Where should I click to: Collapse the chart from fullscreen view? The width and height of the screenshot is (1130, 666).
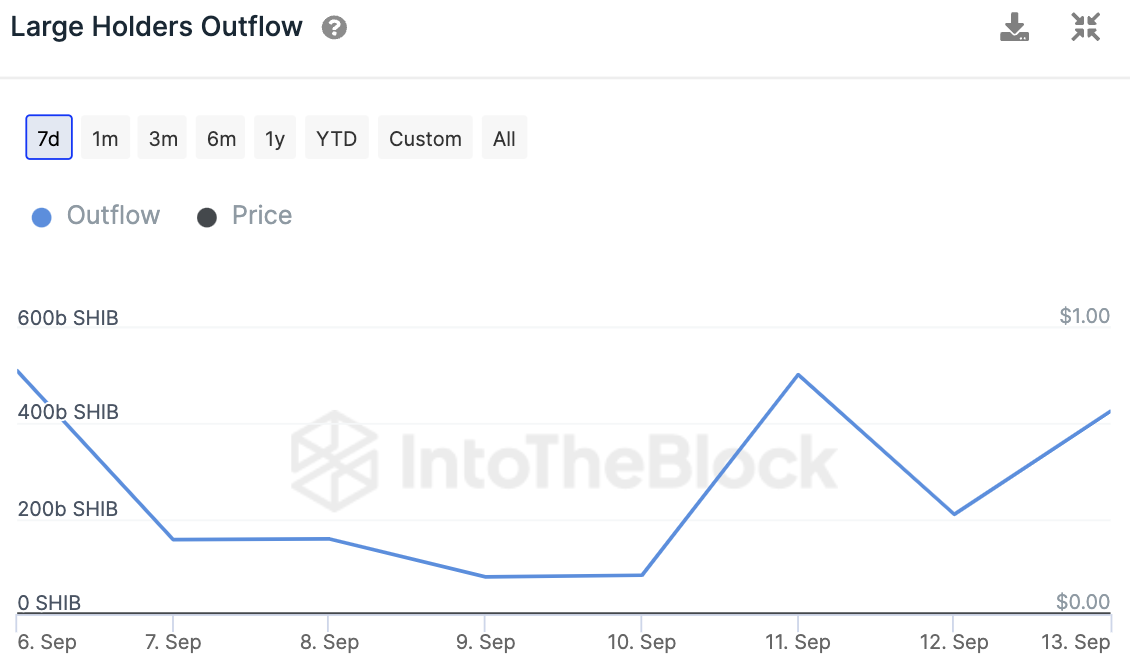click(x=1085, y=27)
